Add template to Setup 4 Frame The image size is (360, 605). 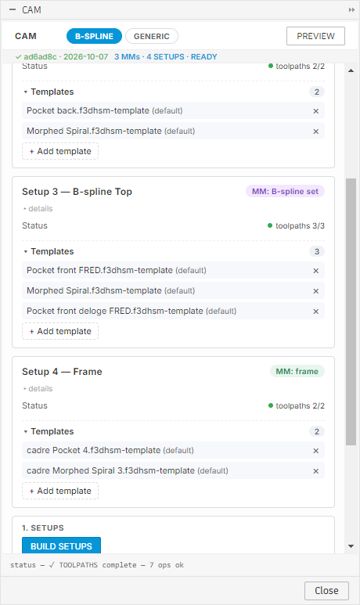[x=61, y=491]
